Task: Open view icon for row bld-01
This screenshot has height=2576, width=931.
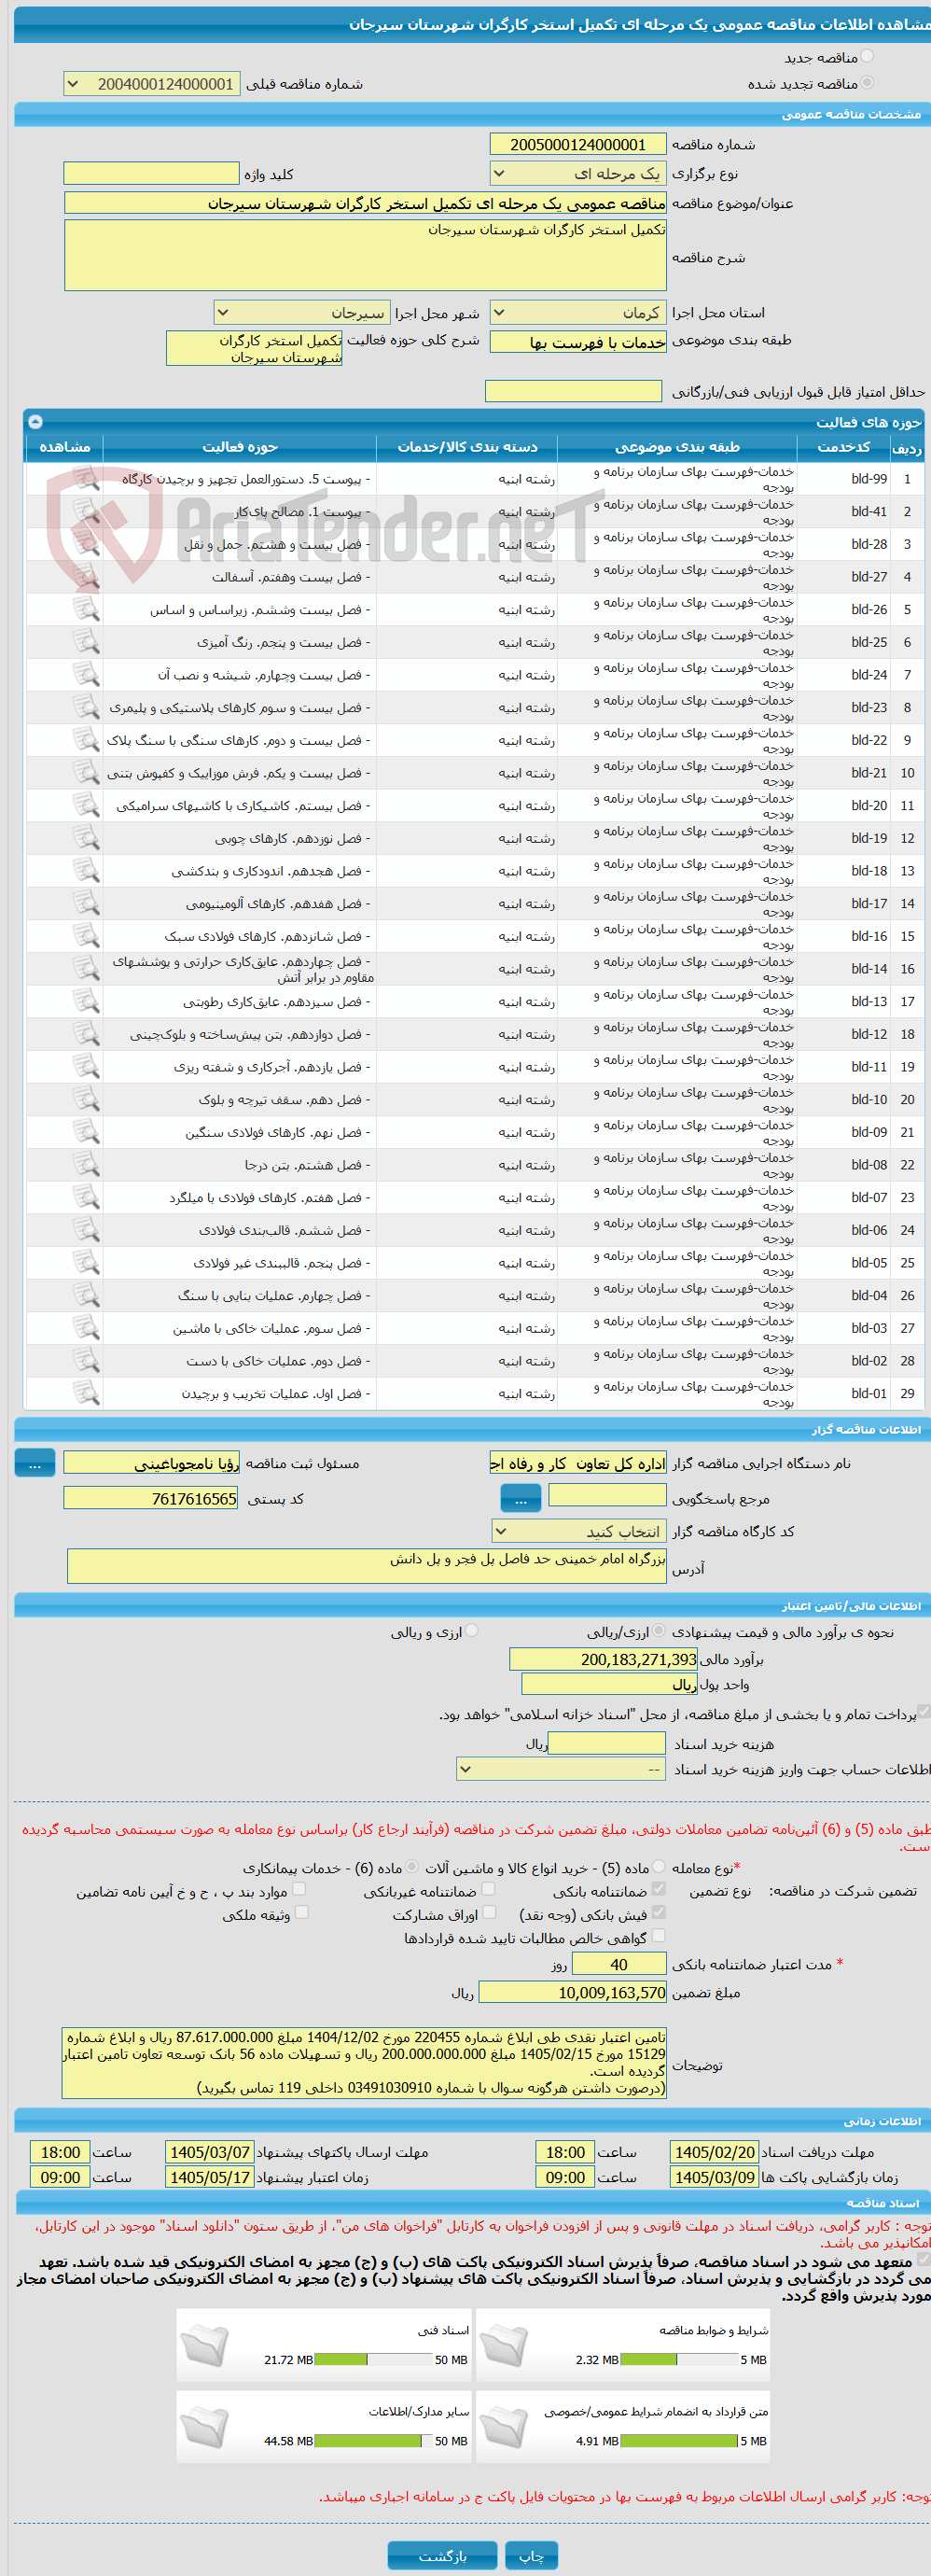Action: click(86, 1394)
